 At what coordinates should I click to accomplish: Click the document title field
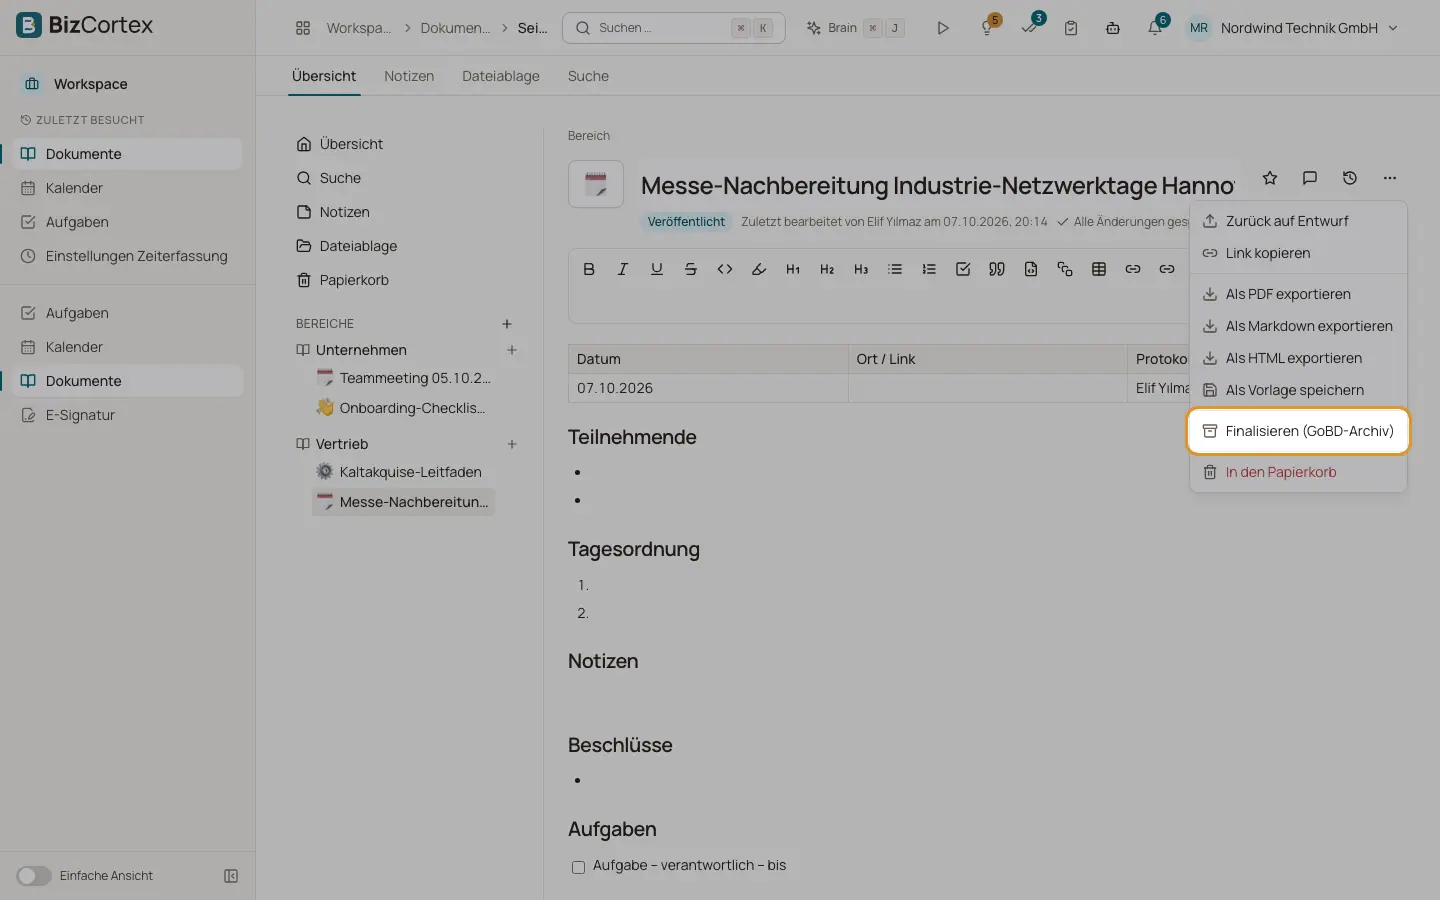[x=938, y=186]
